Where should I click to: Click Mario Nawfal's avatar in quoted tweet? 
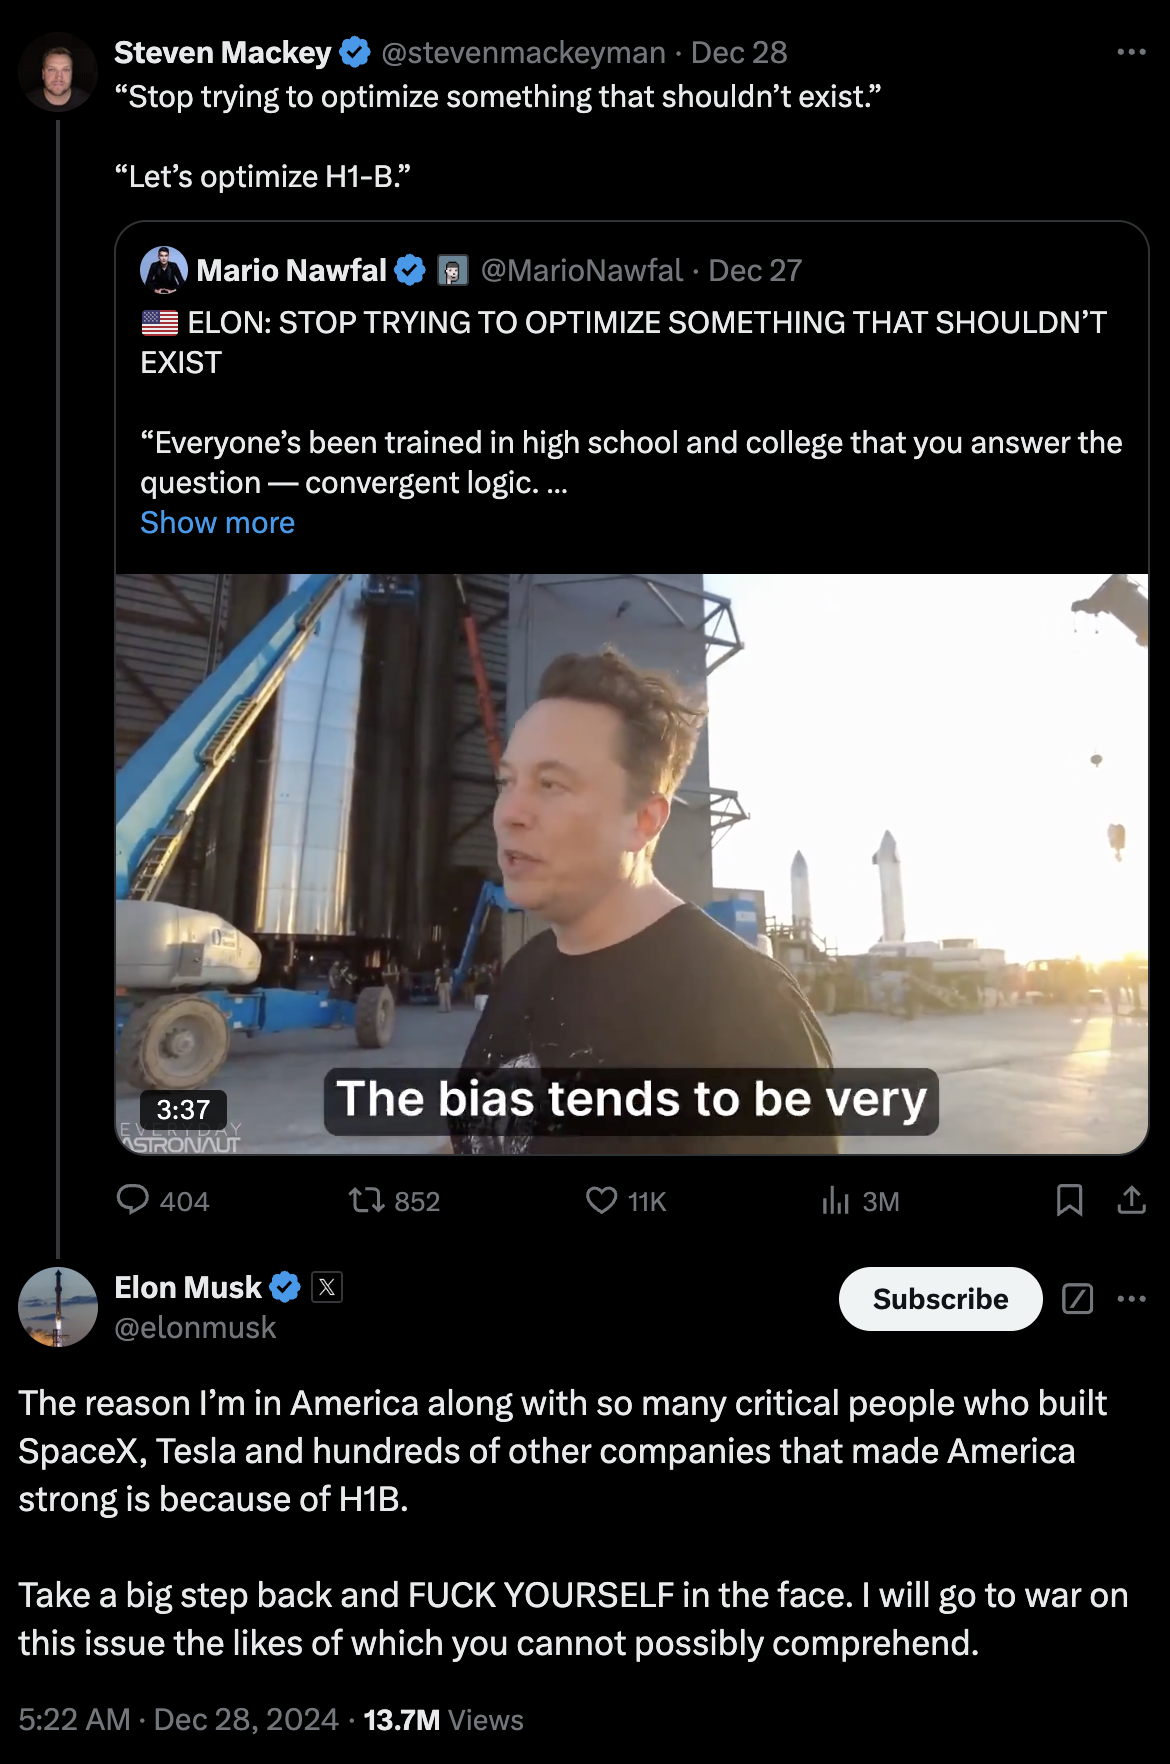pyautogui.click(x=164, y=270)
